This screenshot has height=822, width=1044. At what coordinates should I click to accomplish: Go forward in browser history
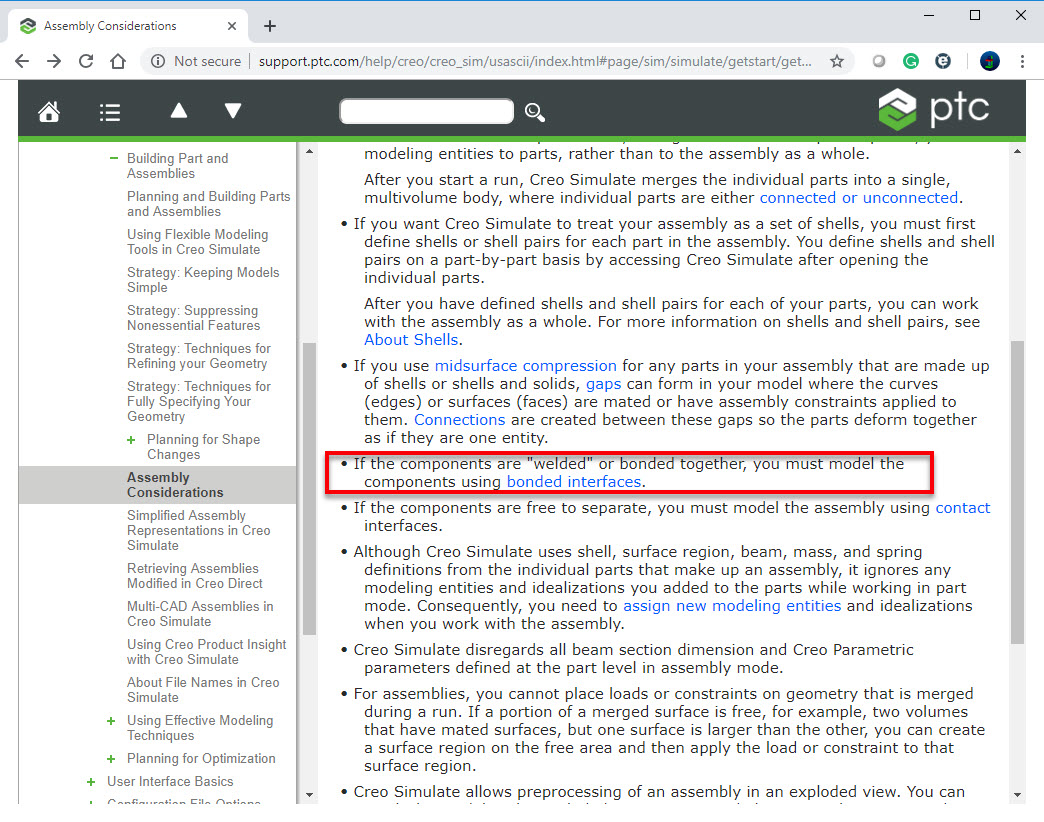click(54, 61)
